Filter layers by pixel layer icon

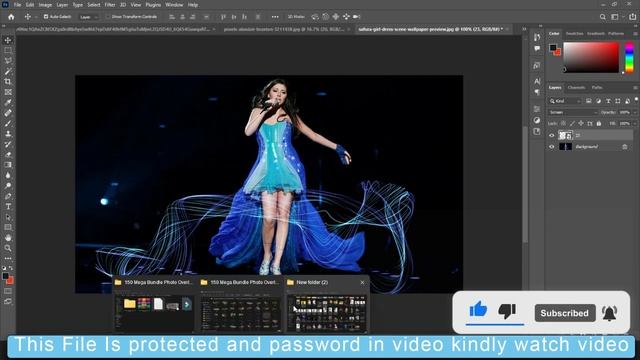click(x=589, y=101)
